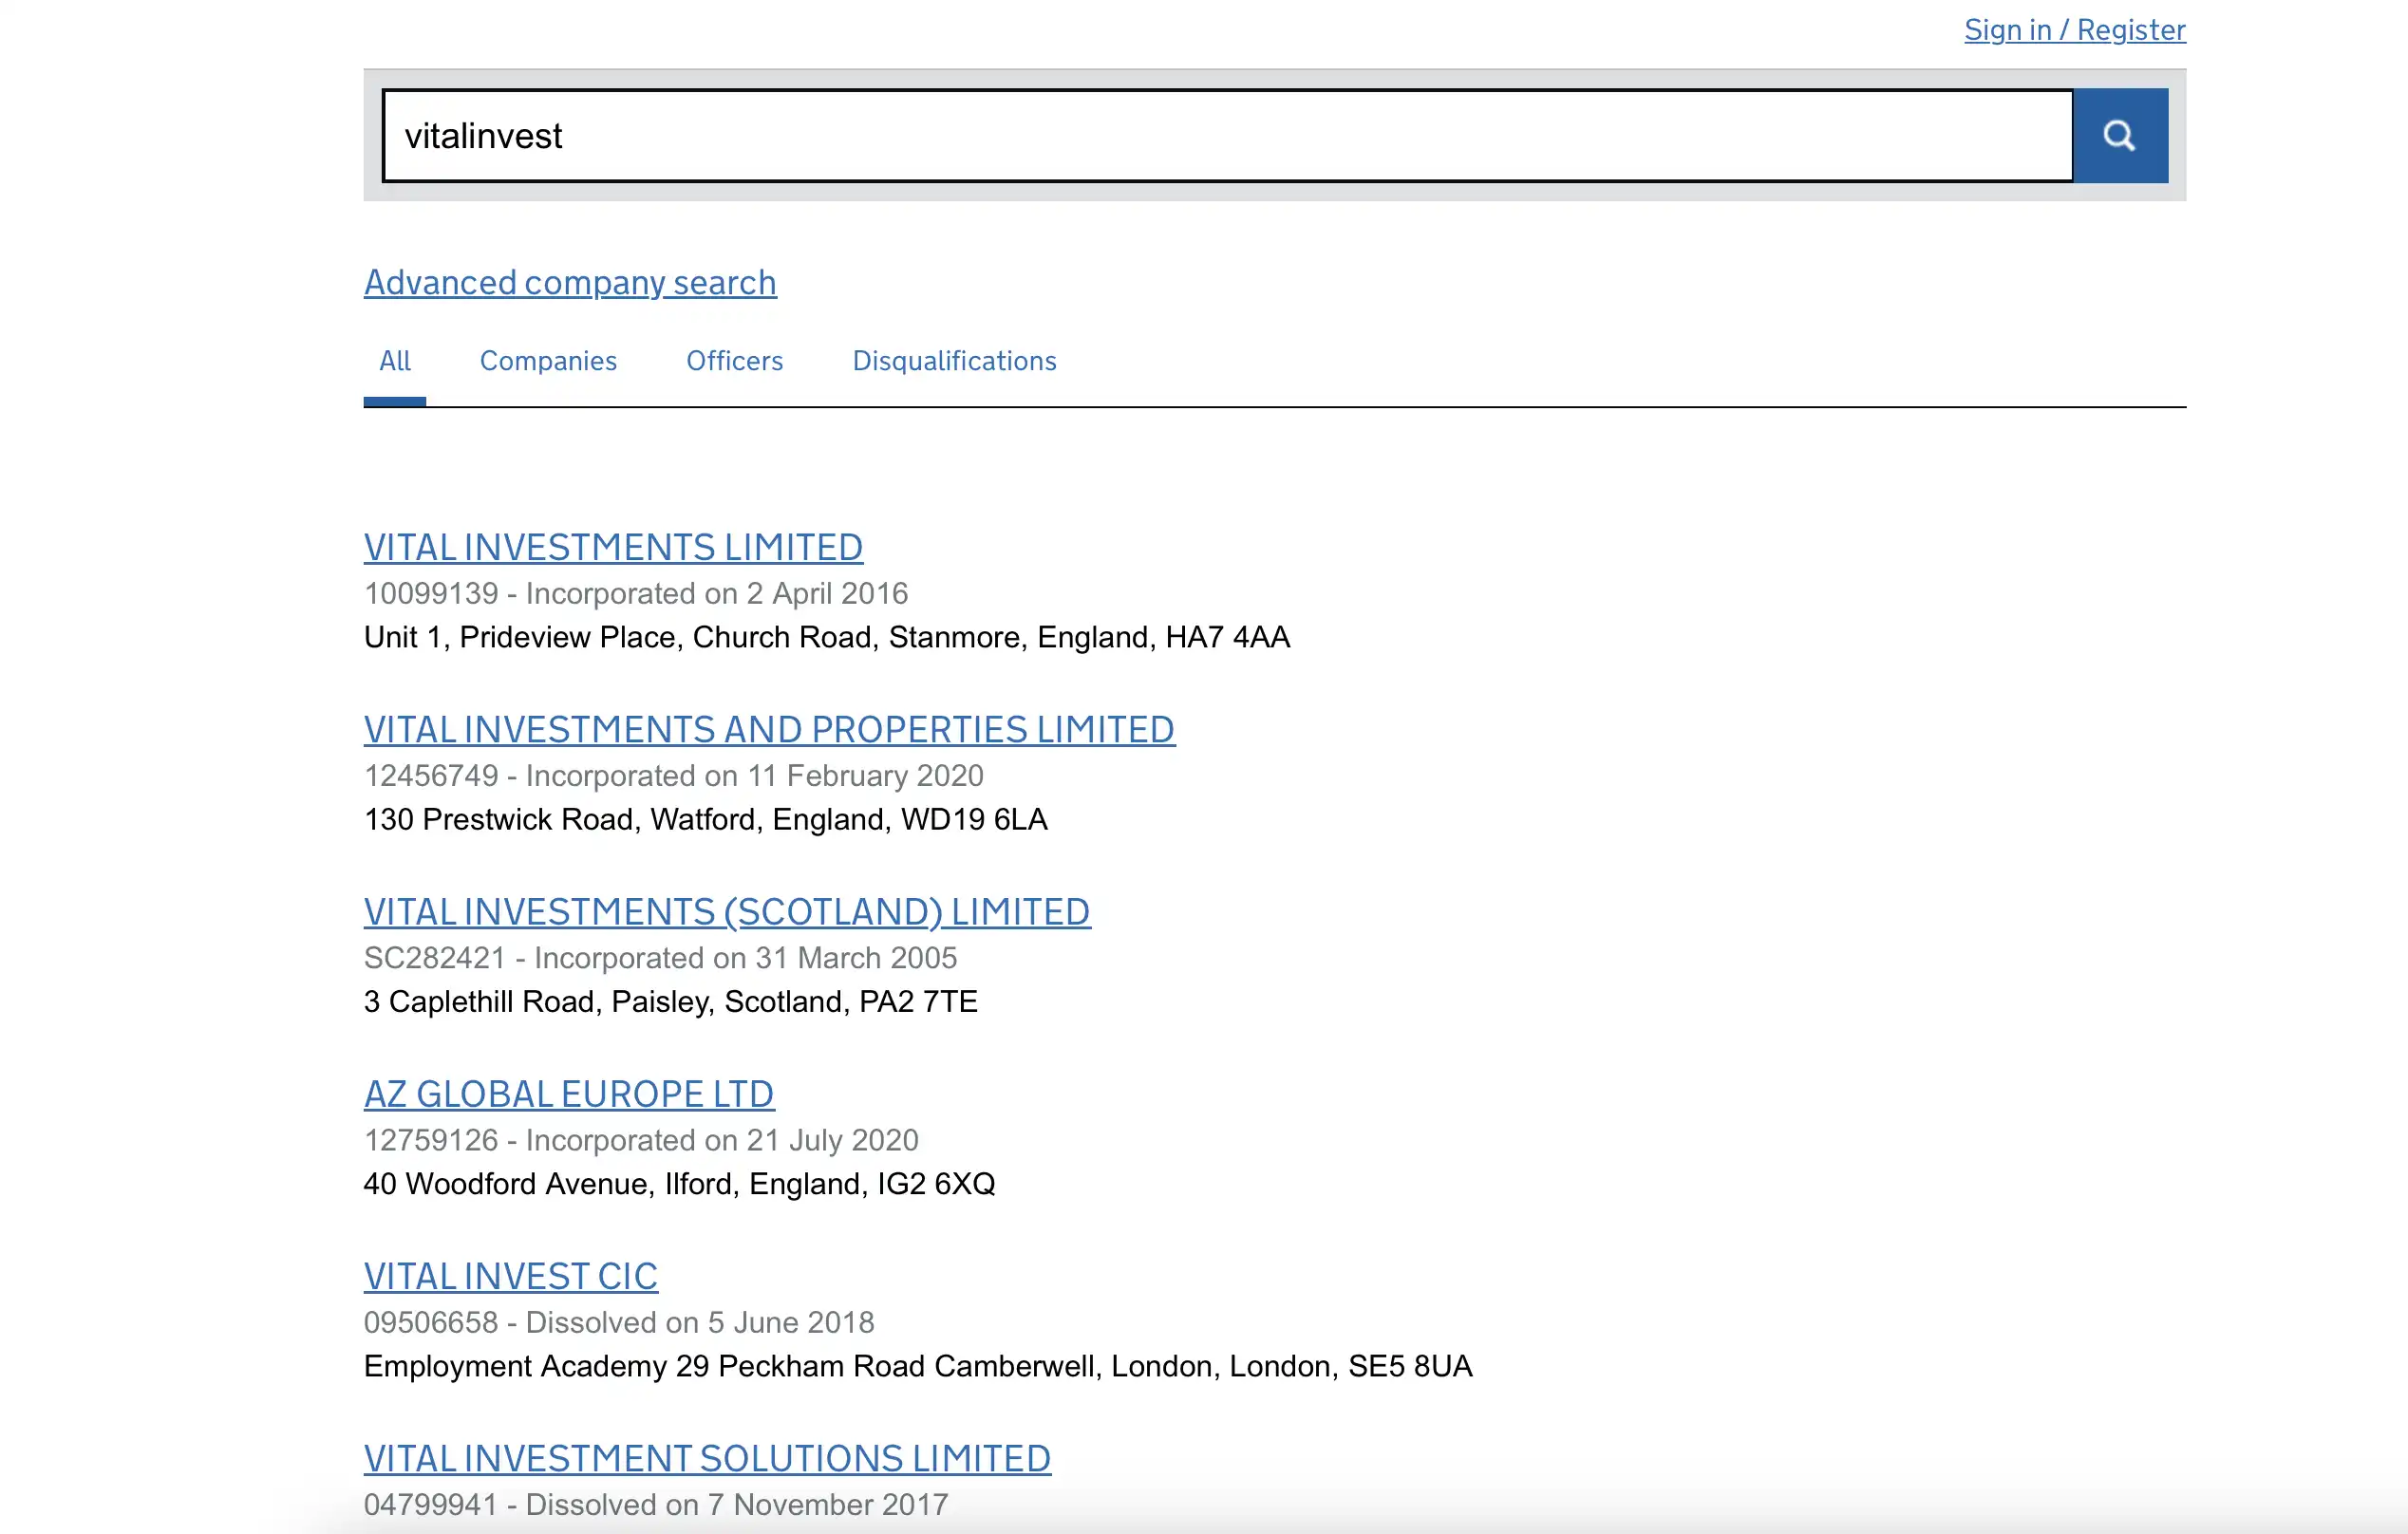Click the magnifying glass search button
This screenshot has width=2408, height=1534.
point(2120,135)
